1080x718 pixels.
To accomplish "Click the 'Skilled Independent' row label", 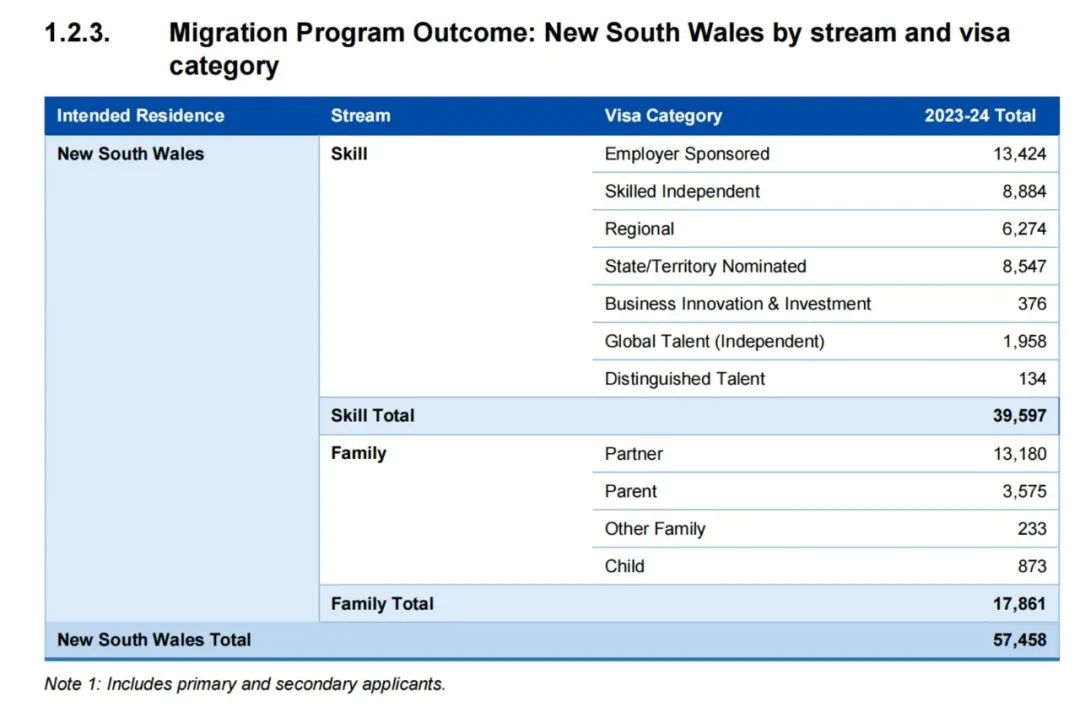I will [x=682, y=191].
